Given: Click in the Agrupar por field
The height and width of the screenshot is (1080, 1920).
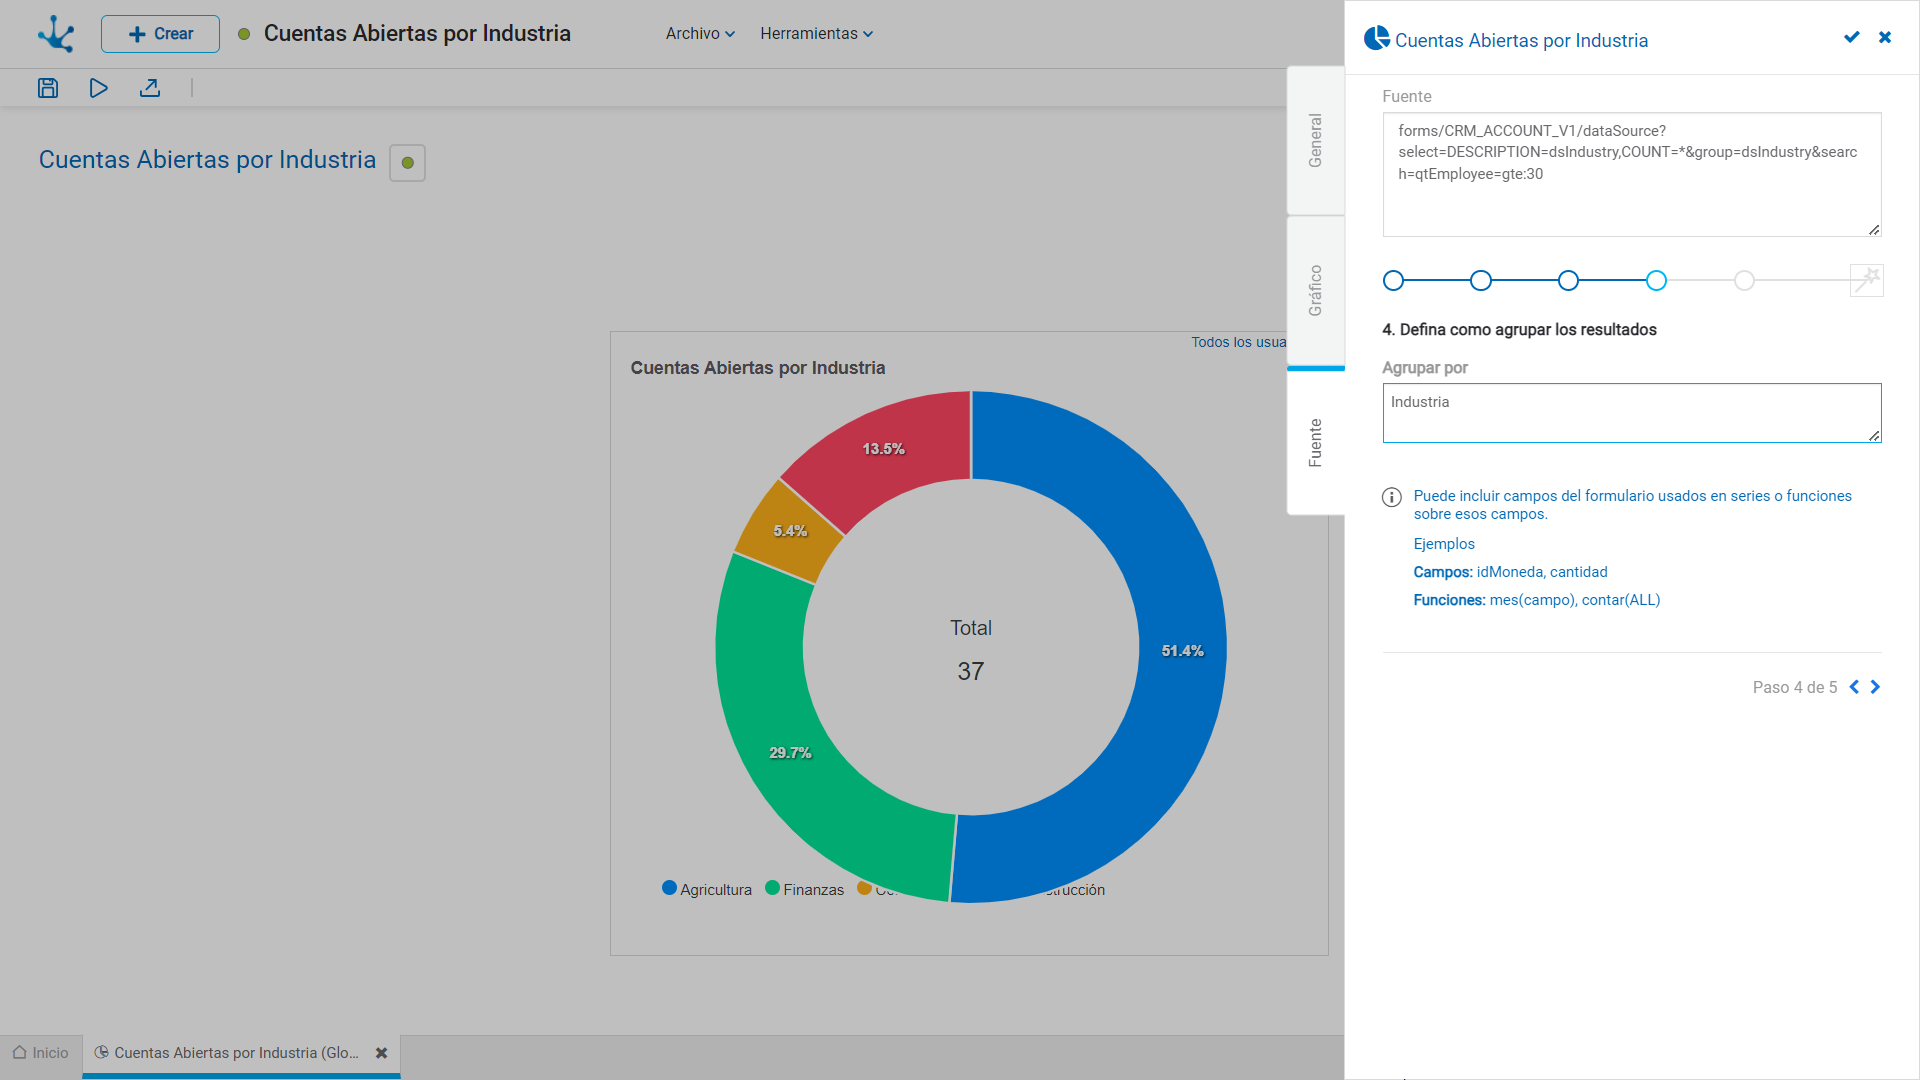Looking at the screenshot, I should pyautogui.click(x=1632, y=413).
